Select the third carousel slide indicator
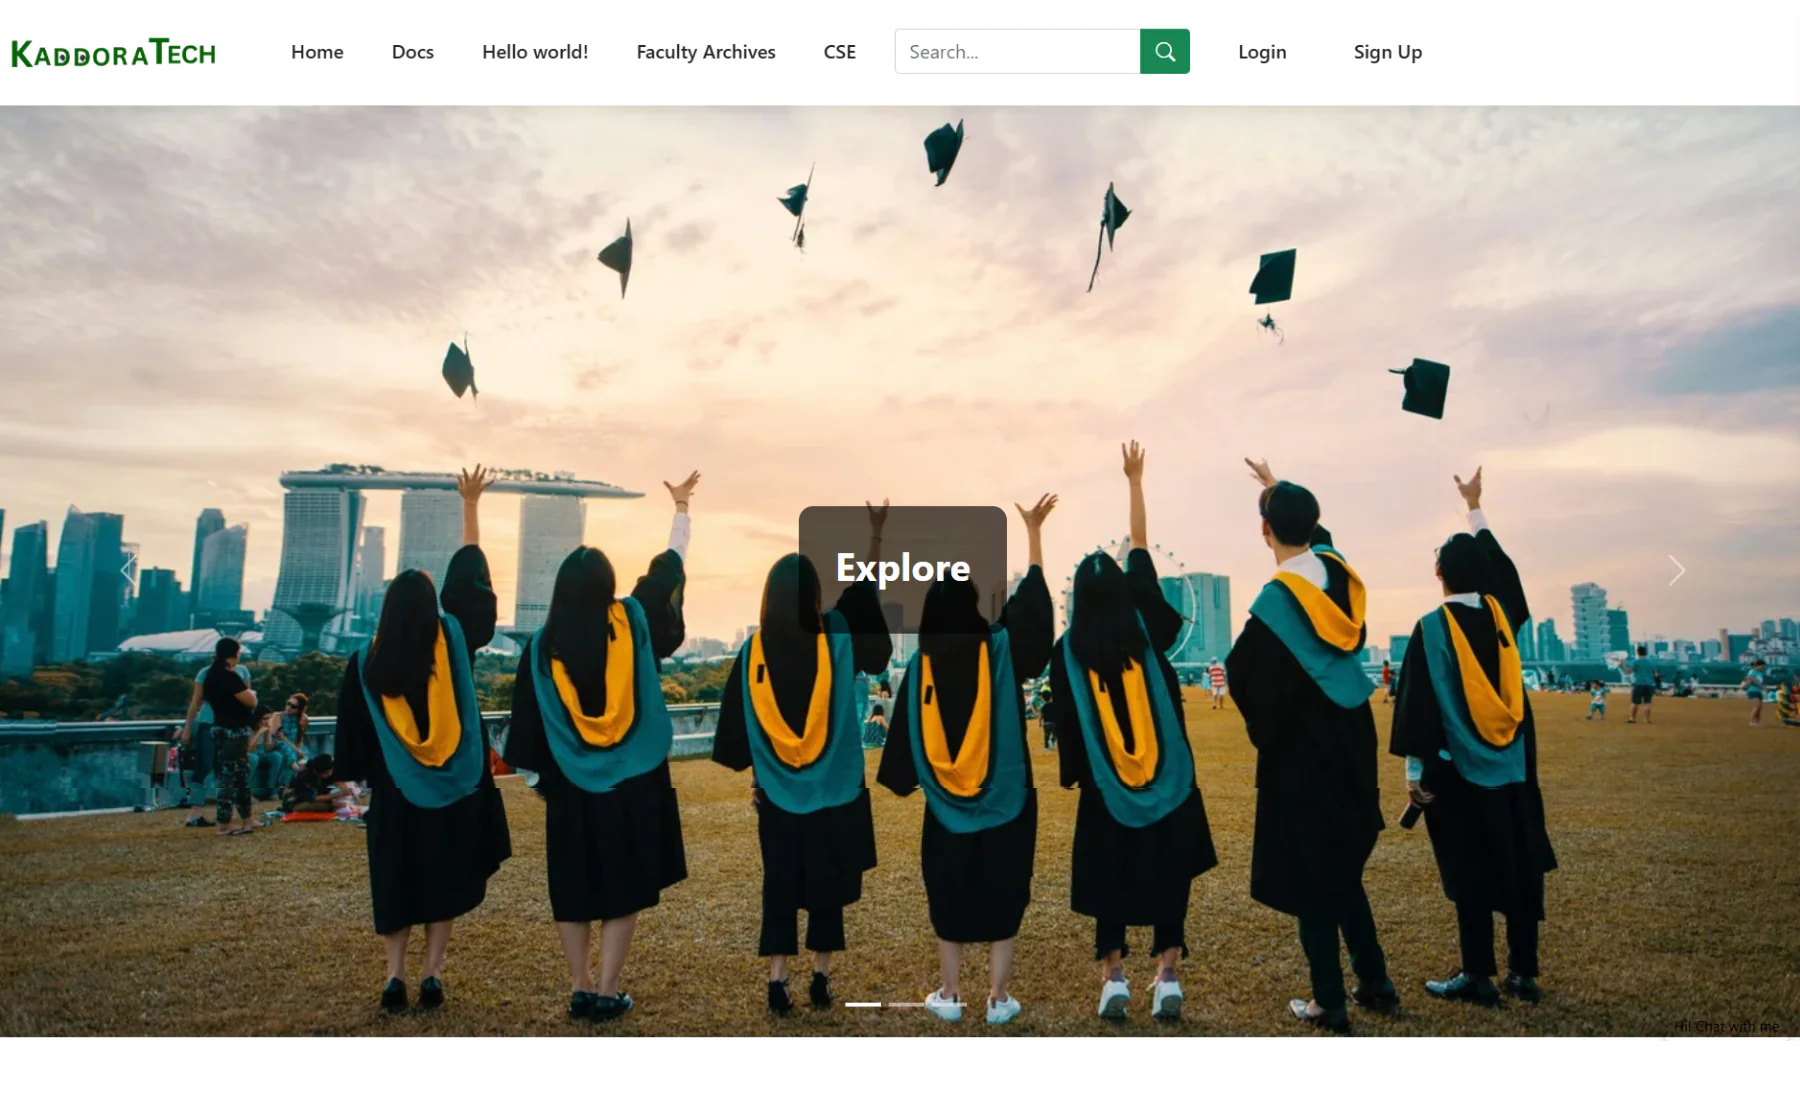 [x=949, y=1004]
